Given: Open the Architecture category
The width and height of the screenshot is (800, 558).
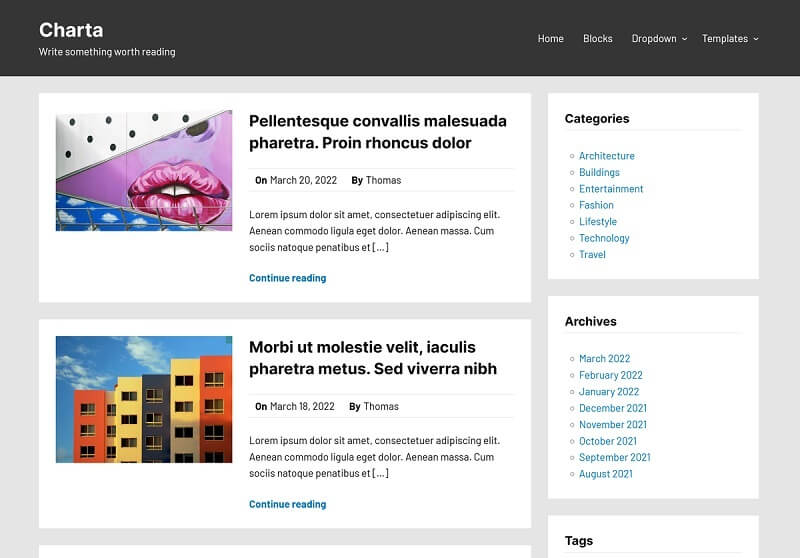Looking at the screenshot, I should pyautogui.click(x=607, y=156).
